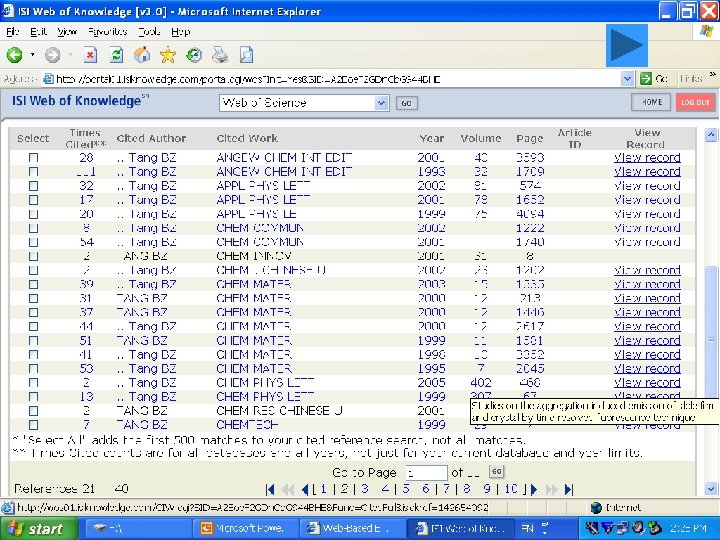Select checkbox for CHEM MATER 2003 row
The height and width of the screenshot is (540, 720).
click(33, 284)
